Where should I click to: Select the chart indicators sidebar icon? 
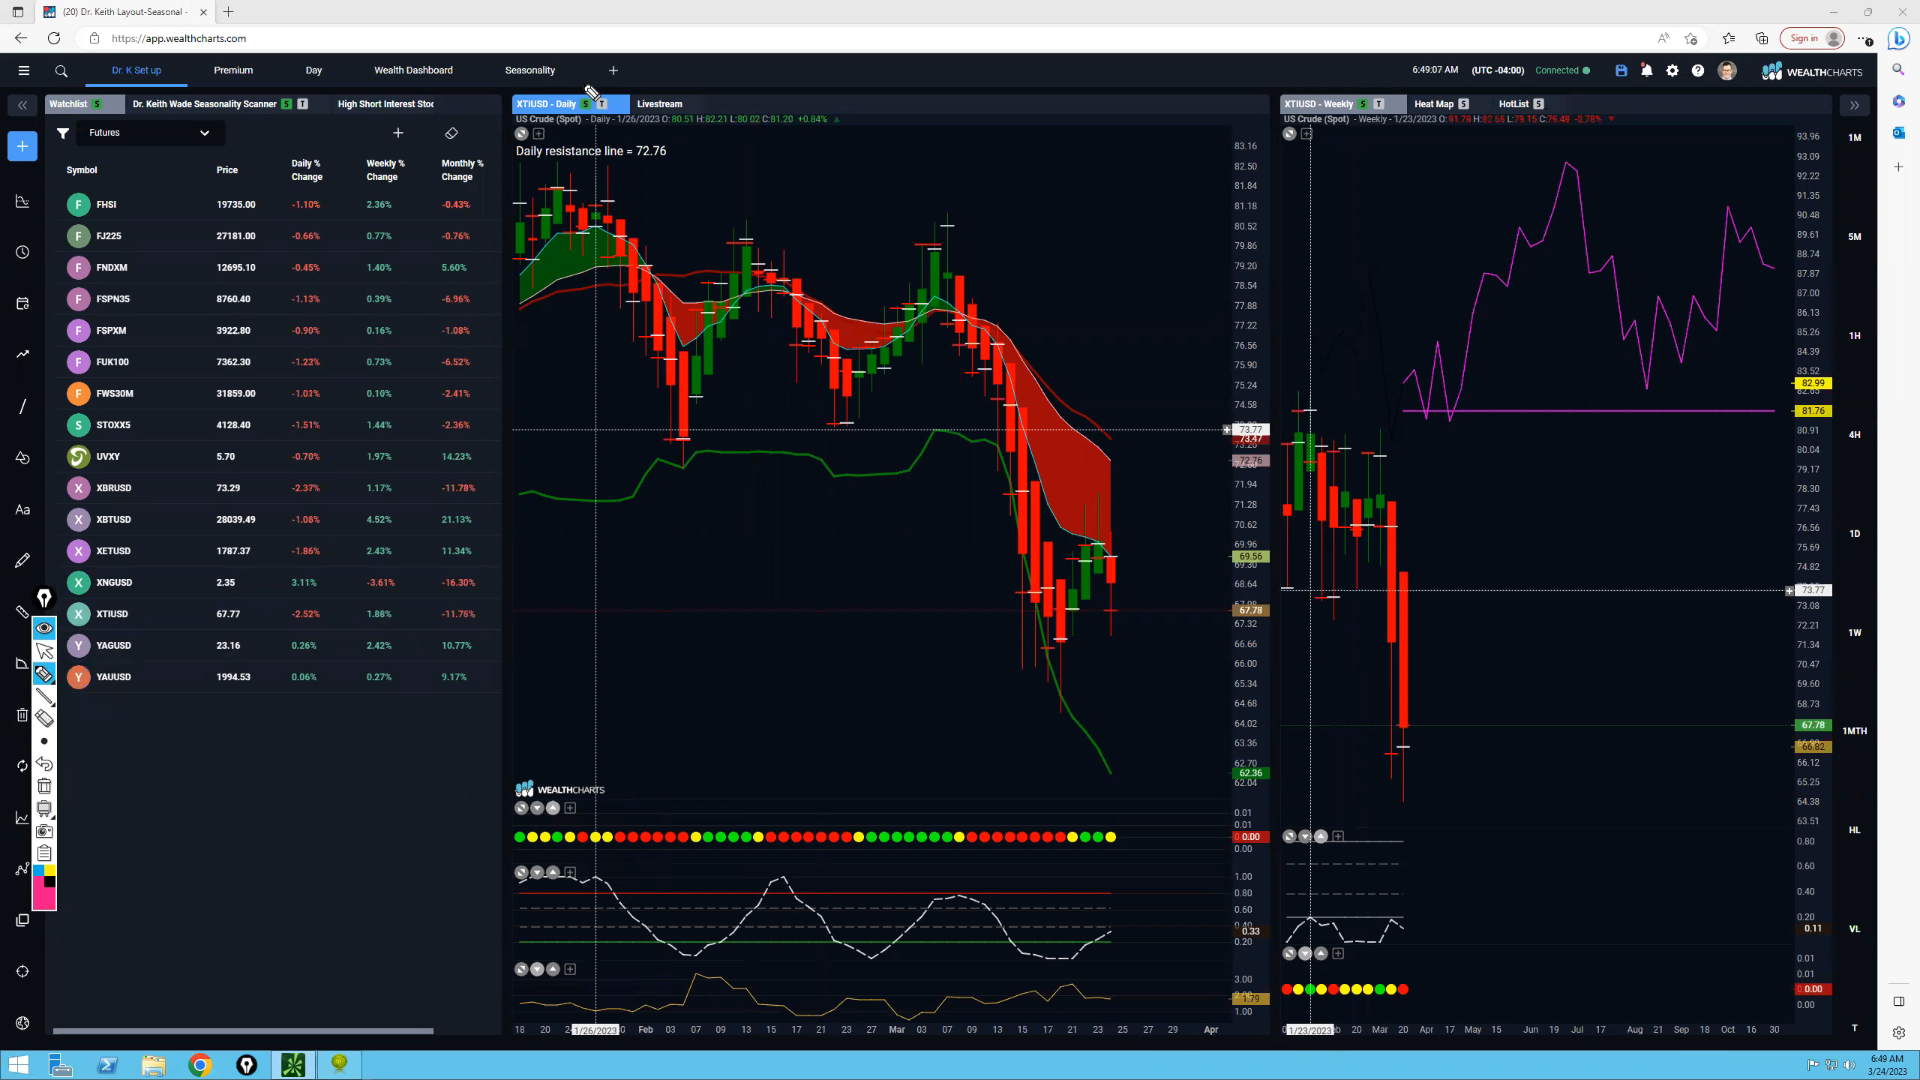point(22,201)
